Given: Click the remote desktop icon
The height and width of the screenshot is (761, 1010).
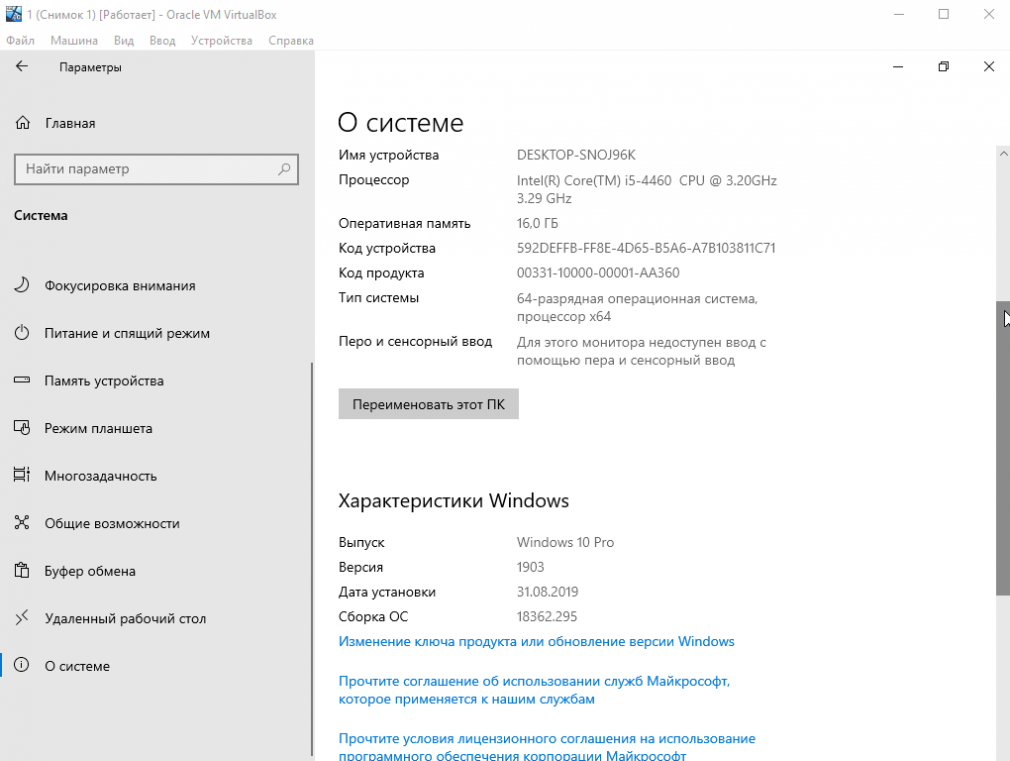Looking at the screenshot, I should (22, 617).
